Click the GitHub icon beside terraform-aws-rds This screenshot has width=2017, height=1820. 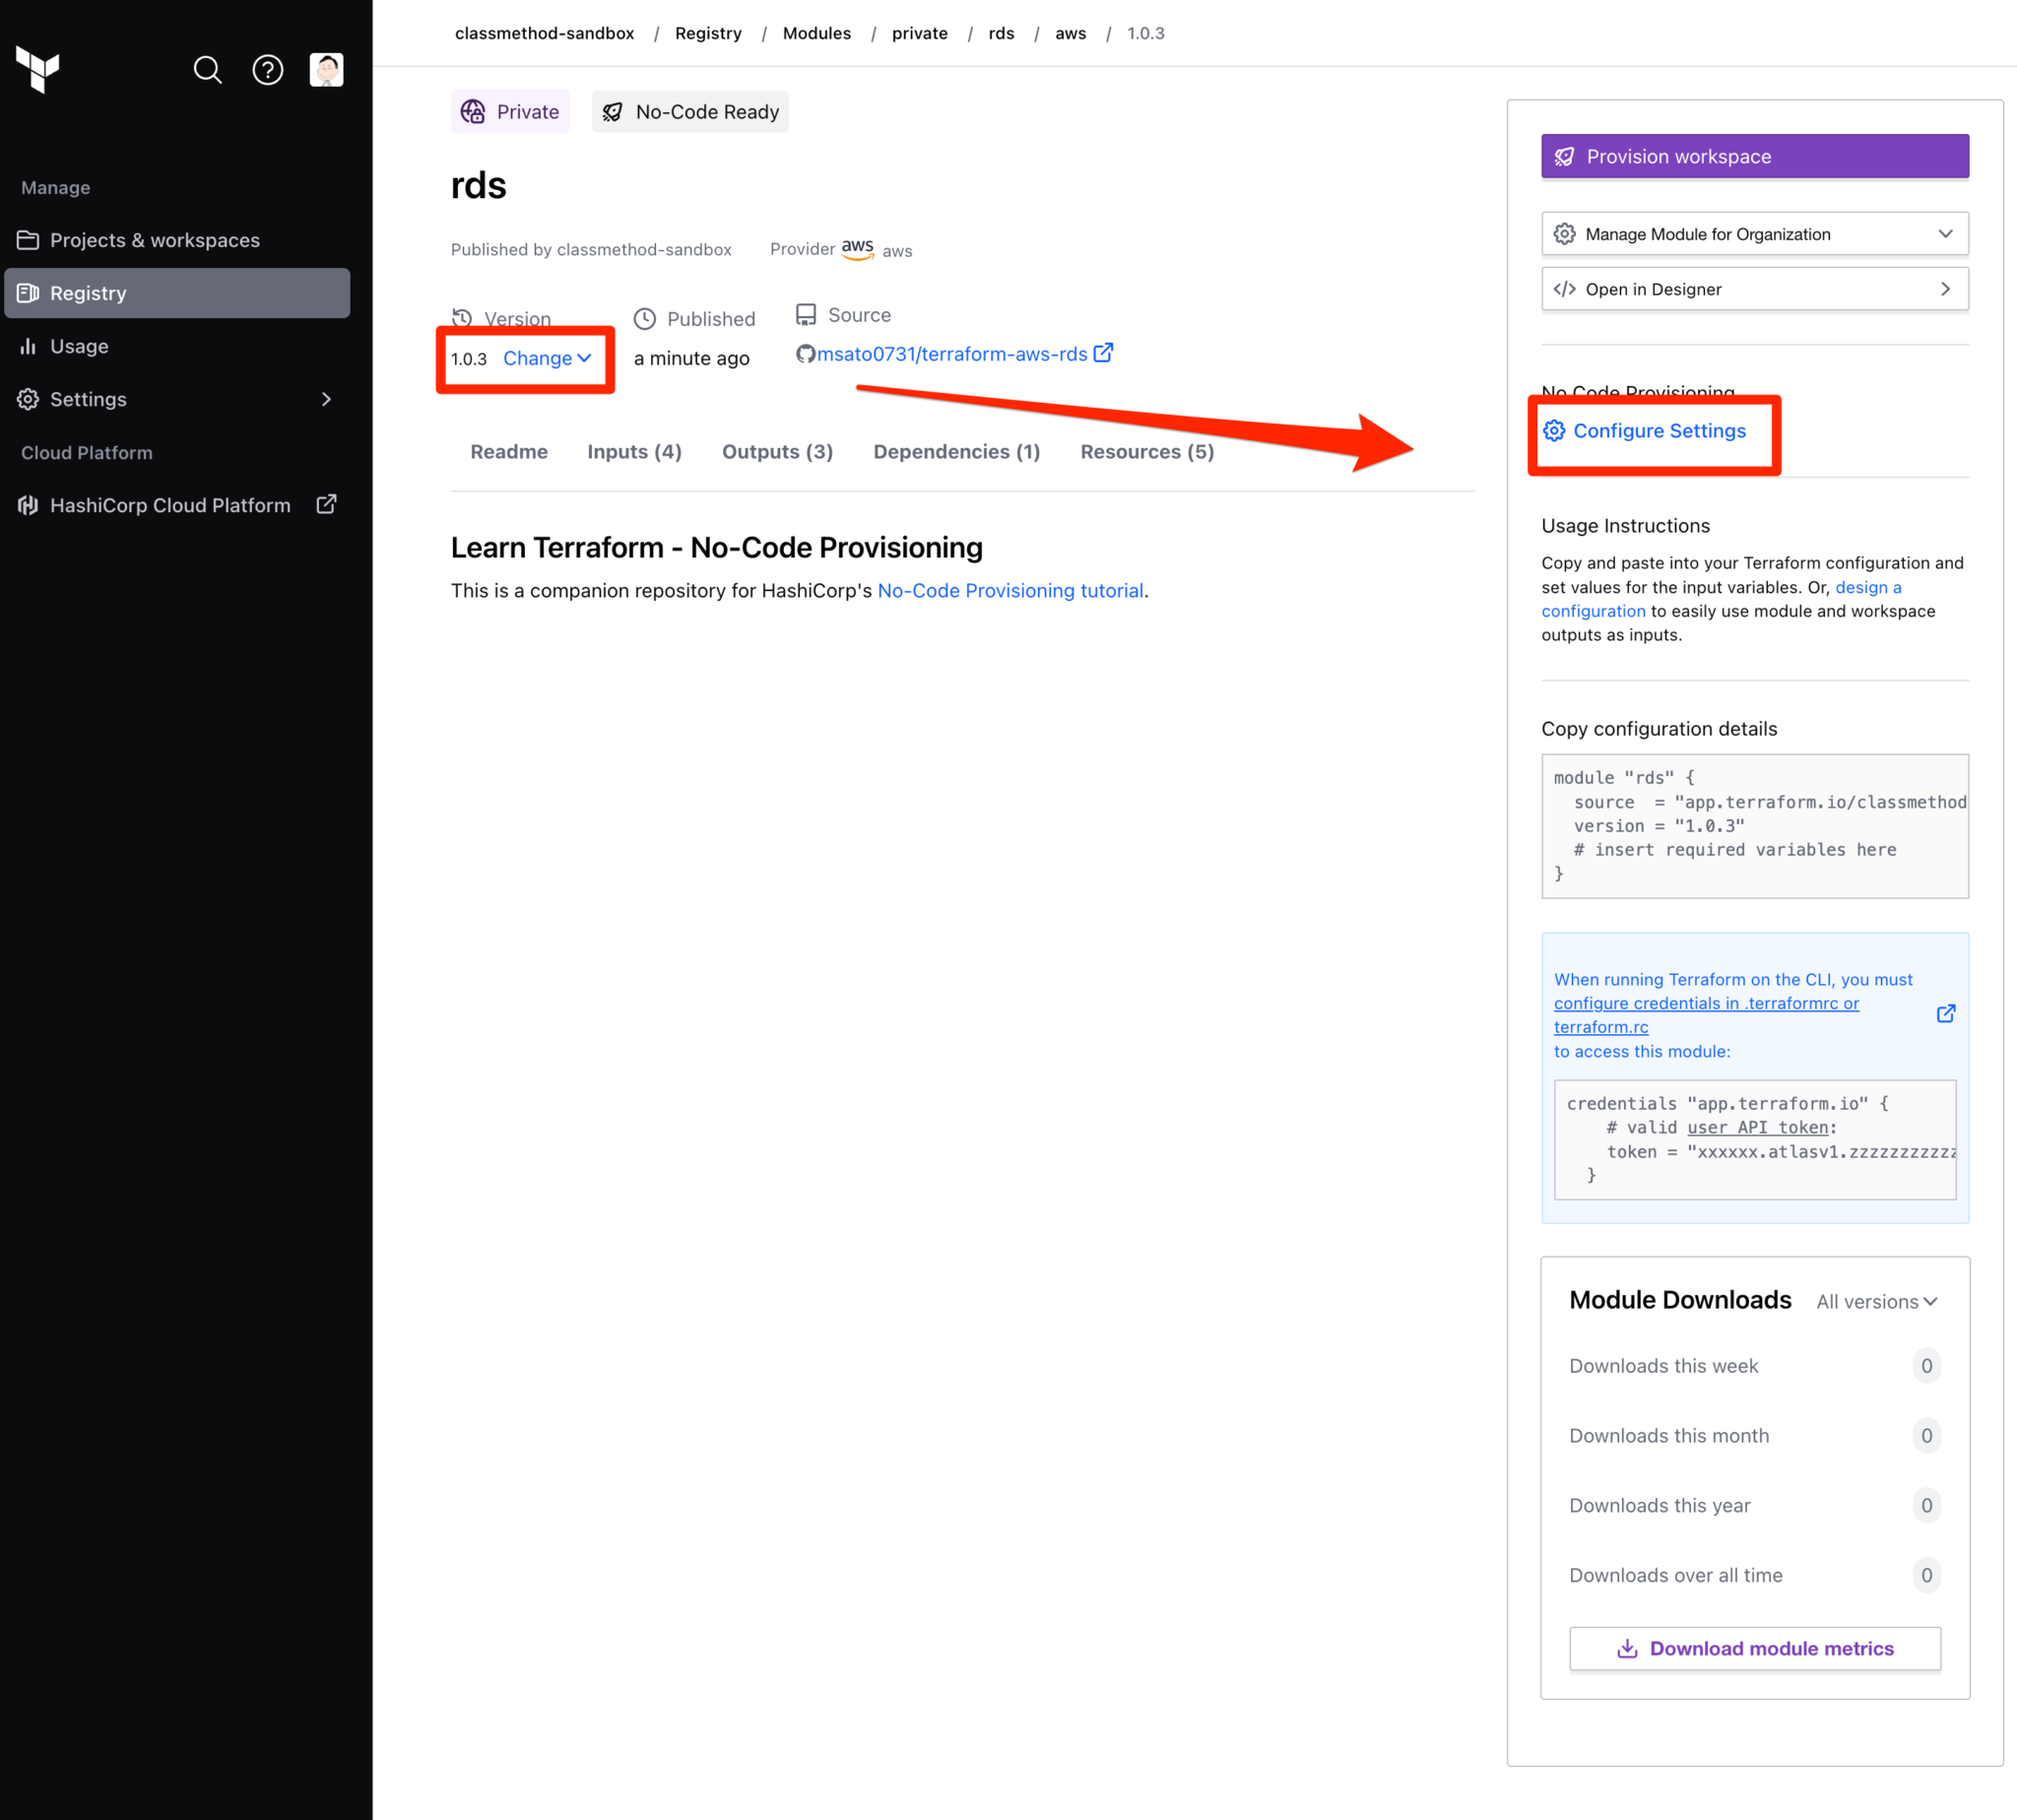pyautogui.click(x=806, y=353)
